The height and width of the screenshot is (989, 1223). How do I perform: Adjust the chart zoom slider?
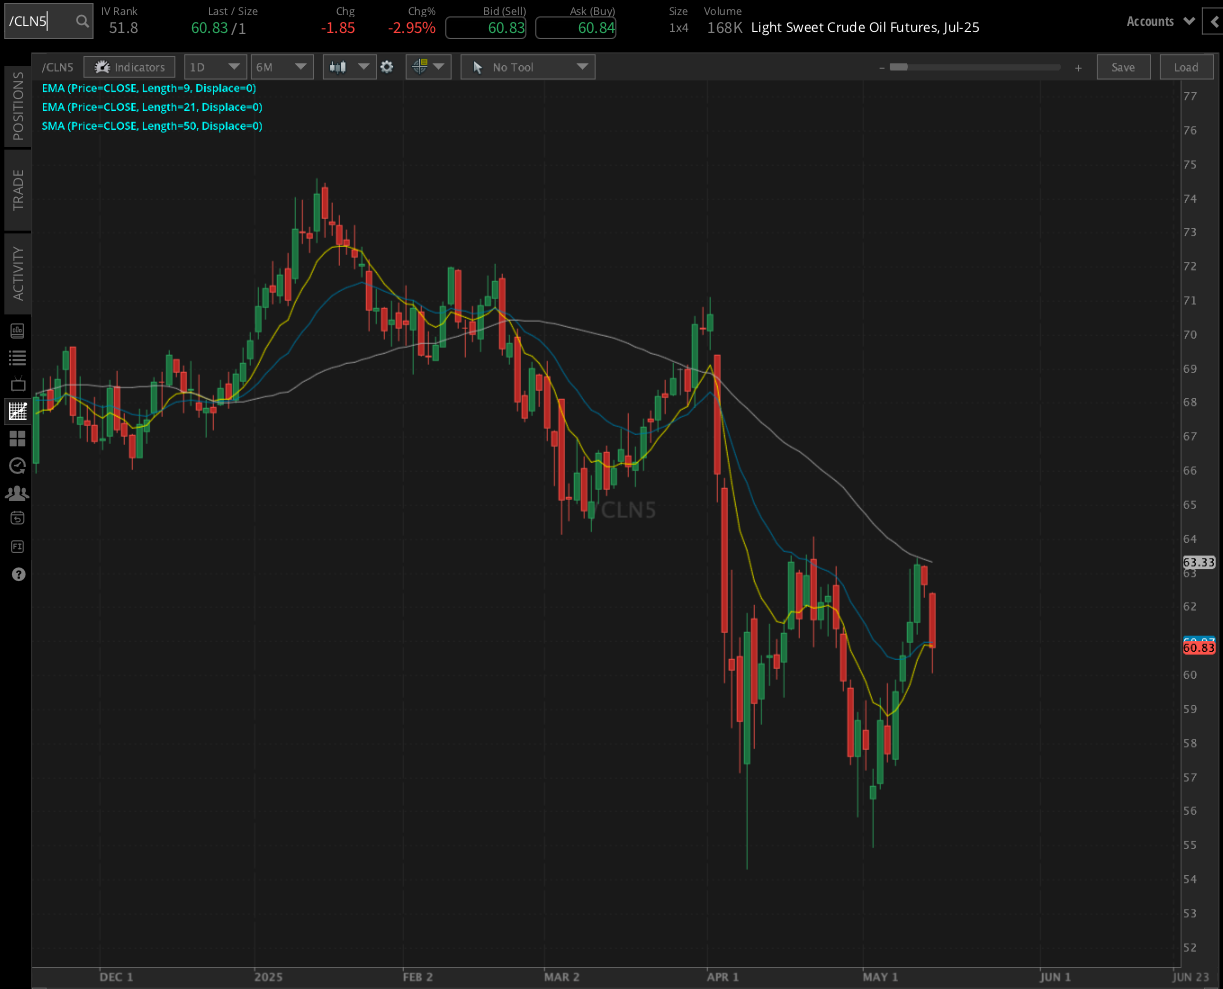(x=899, y=67)
